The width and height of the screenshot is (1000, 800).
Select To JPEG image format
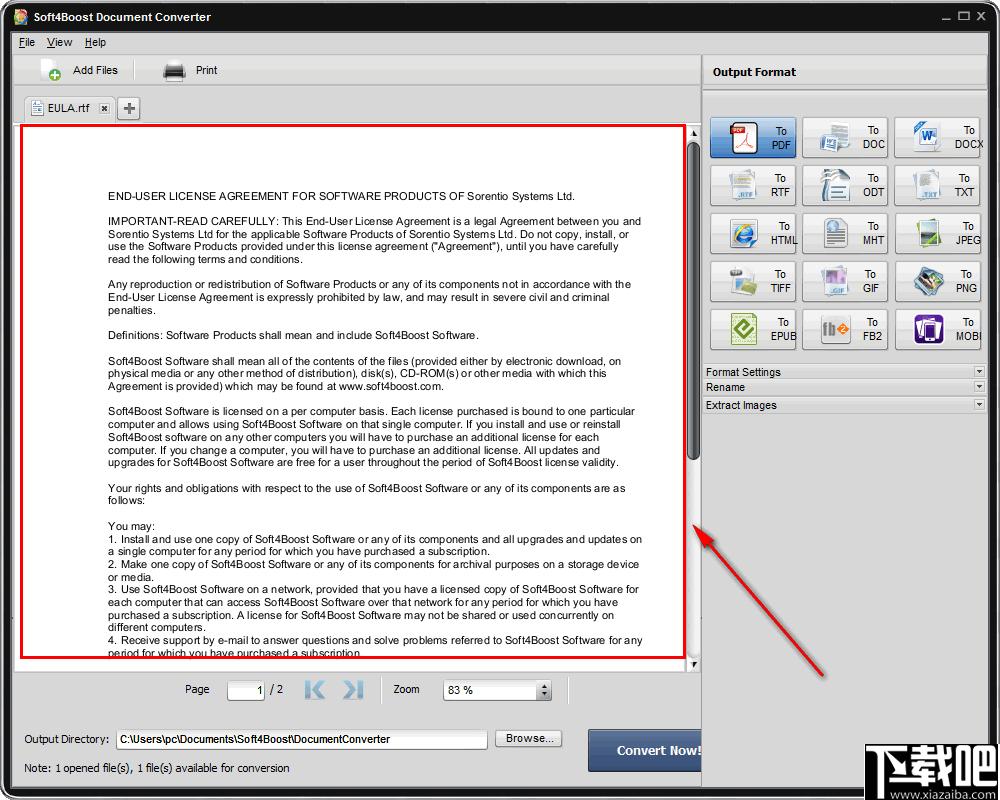(939, 233)
